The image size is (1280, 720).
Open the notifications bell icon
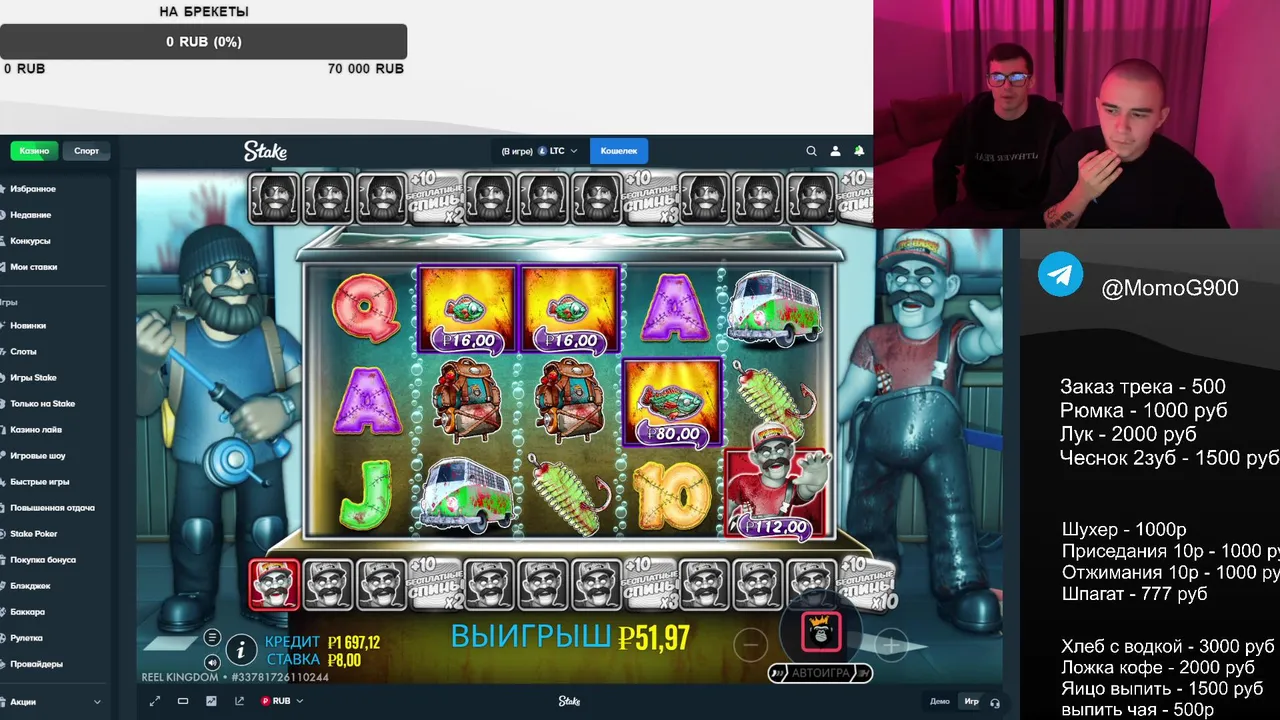tap(859, 151)
